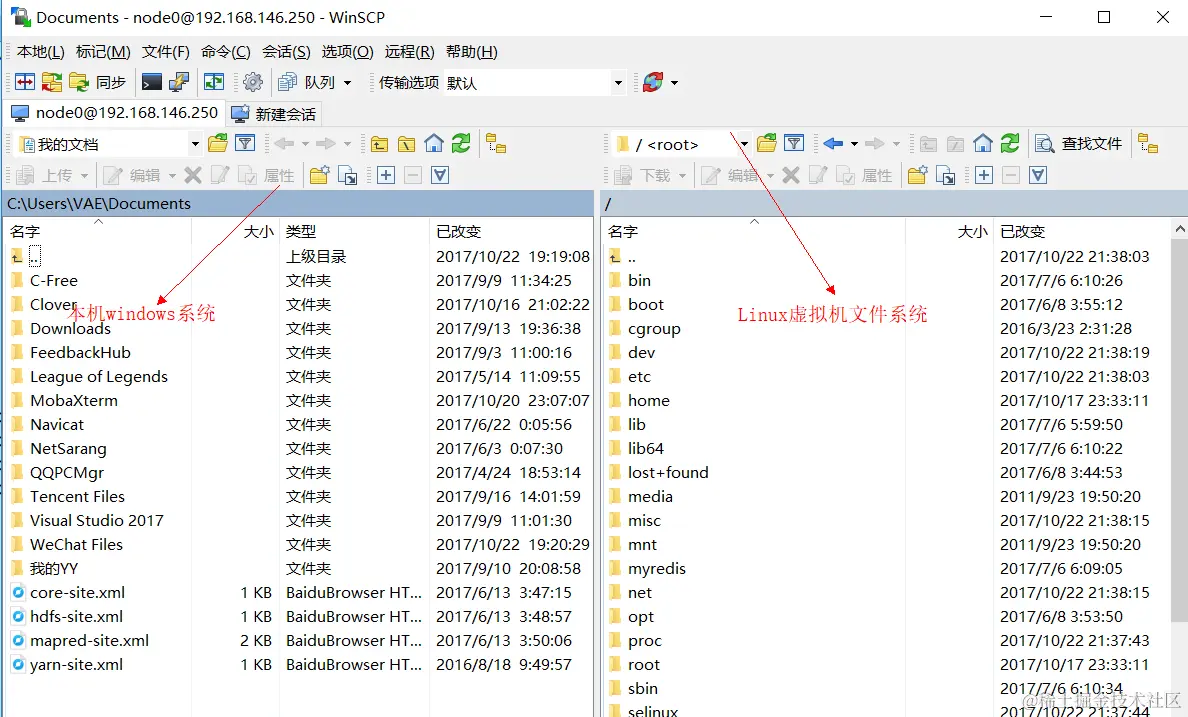1188x717 pixels.
Task: Open the 远程(R) menu
Action: [x=410, y=52]
